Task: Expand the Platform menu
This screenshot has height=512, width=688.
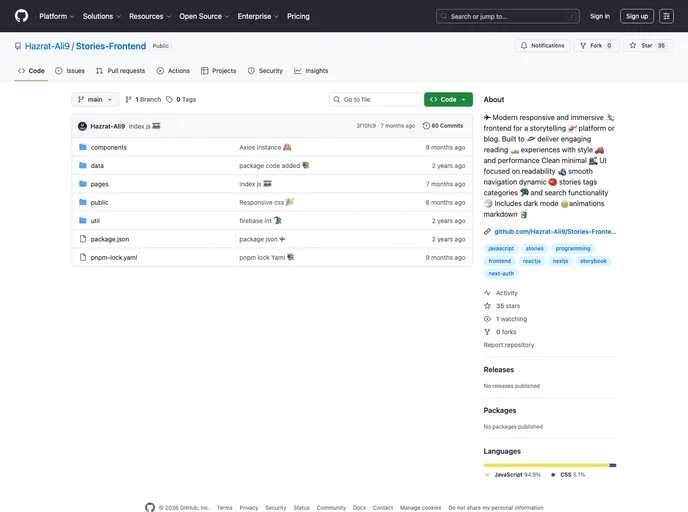Action: pos(57,16)
